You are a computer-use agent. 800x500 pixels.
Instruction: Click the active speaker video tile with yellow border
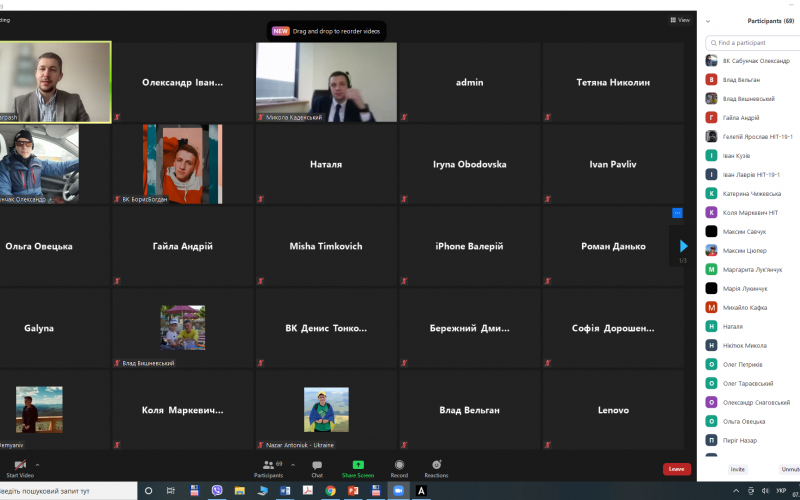[x=55, y=82]
